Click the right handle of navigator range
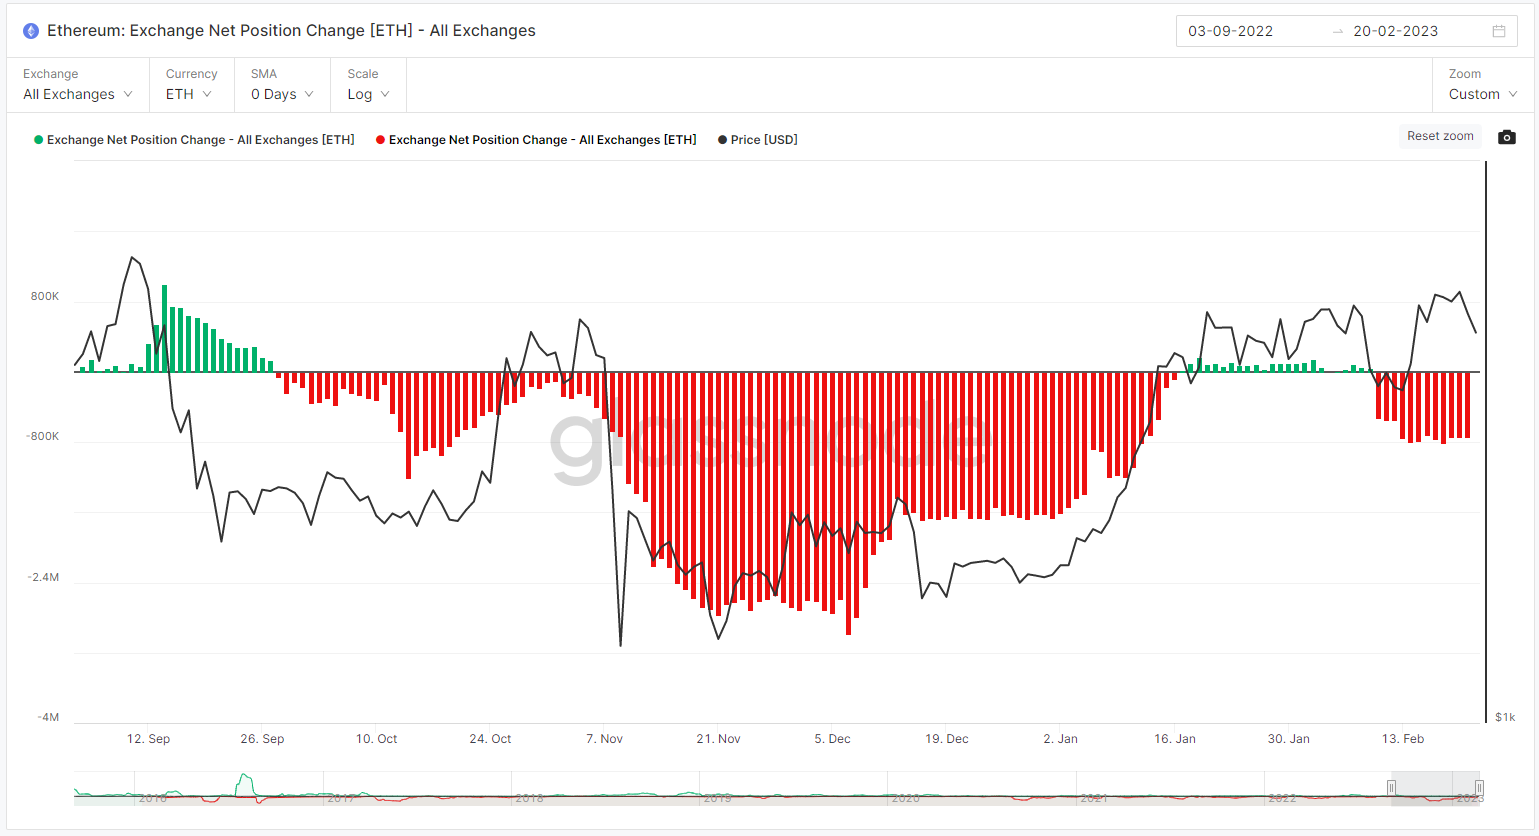Image resolution: width=1539 pixels, height=836 pixels. pyautogui.click(x=1479, y=788)
